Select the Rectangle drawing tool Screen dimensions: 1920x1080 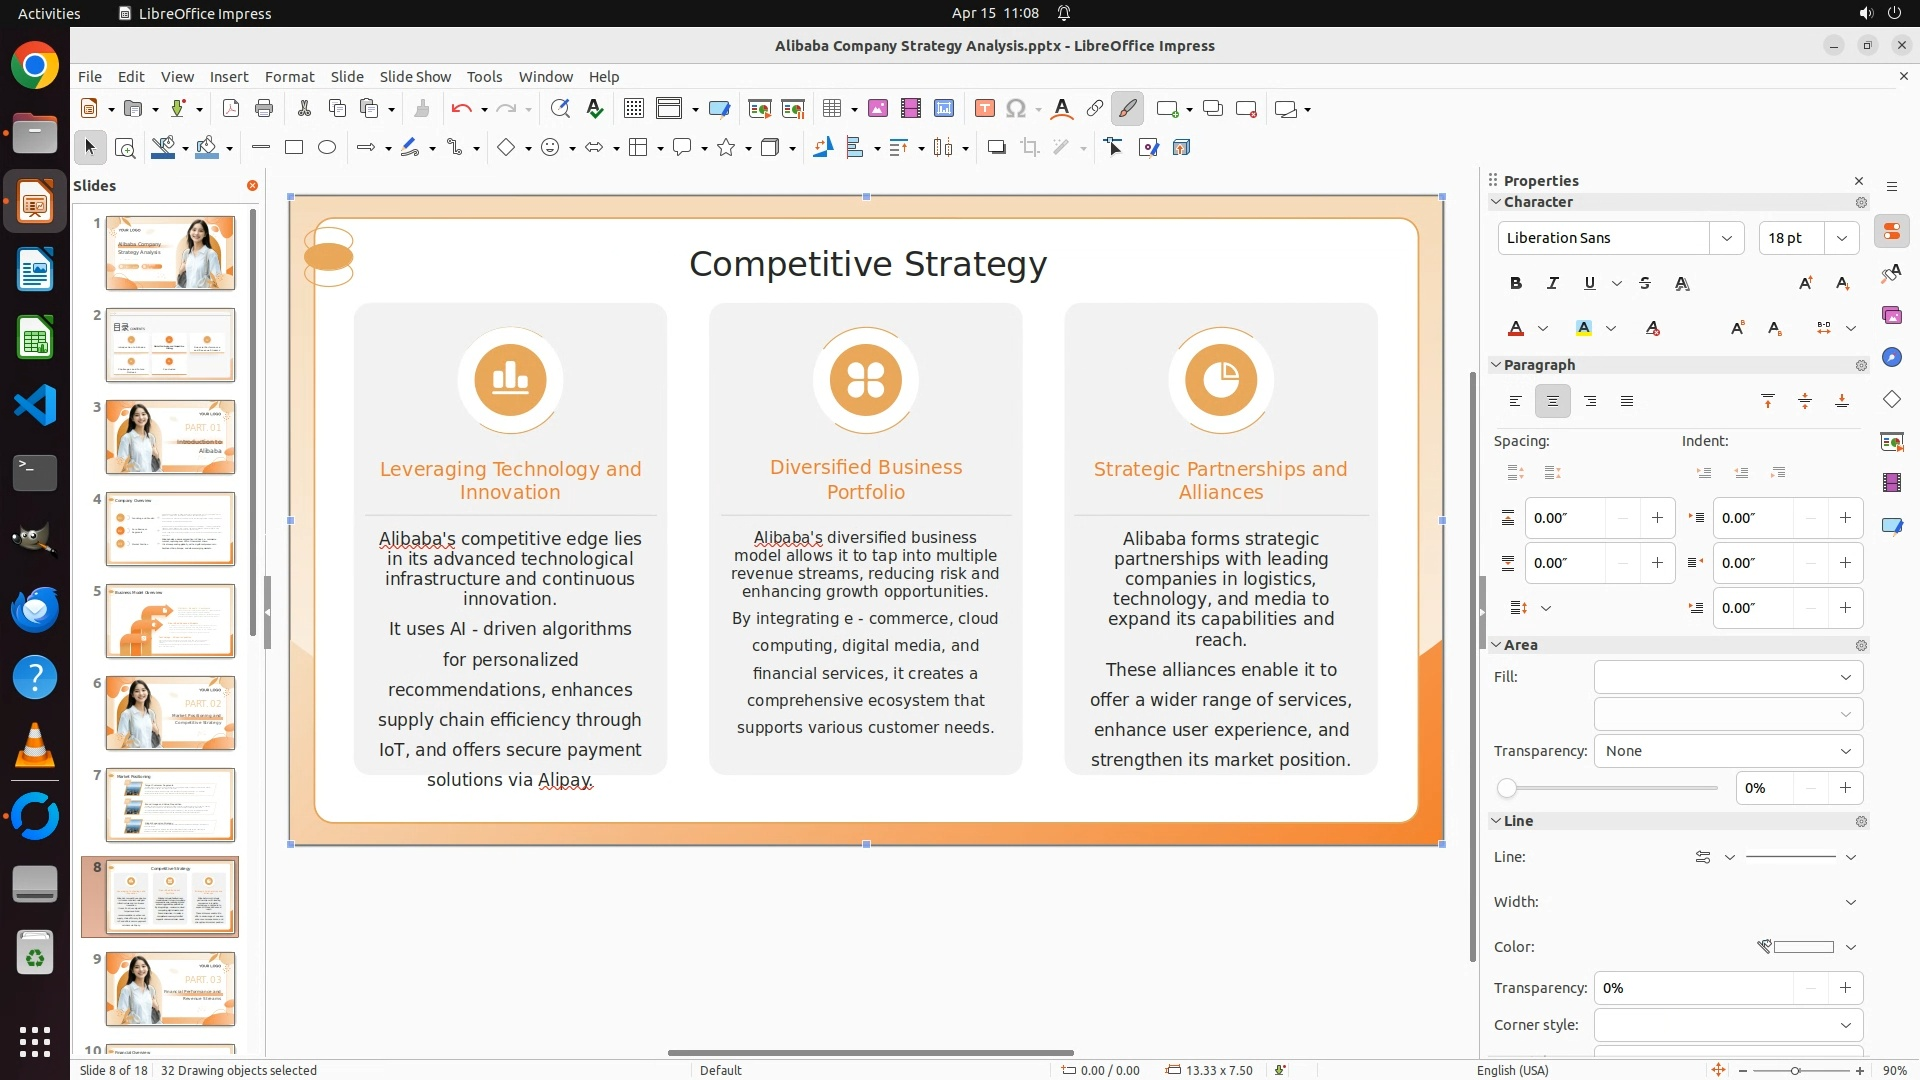pyautogui.click(x=294, y=148)
